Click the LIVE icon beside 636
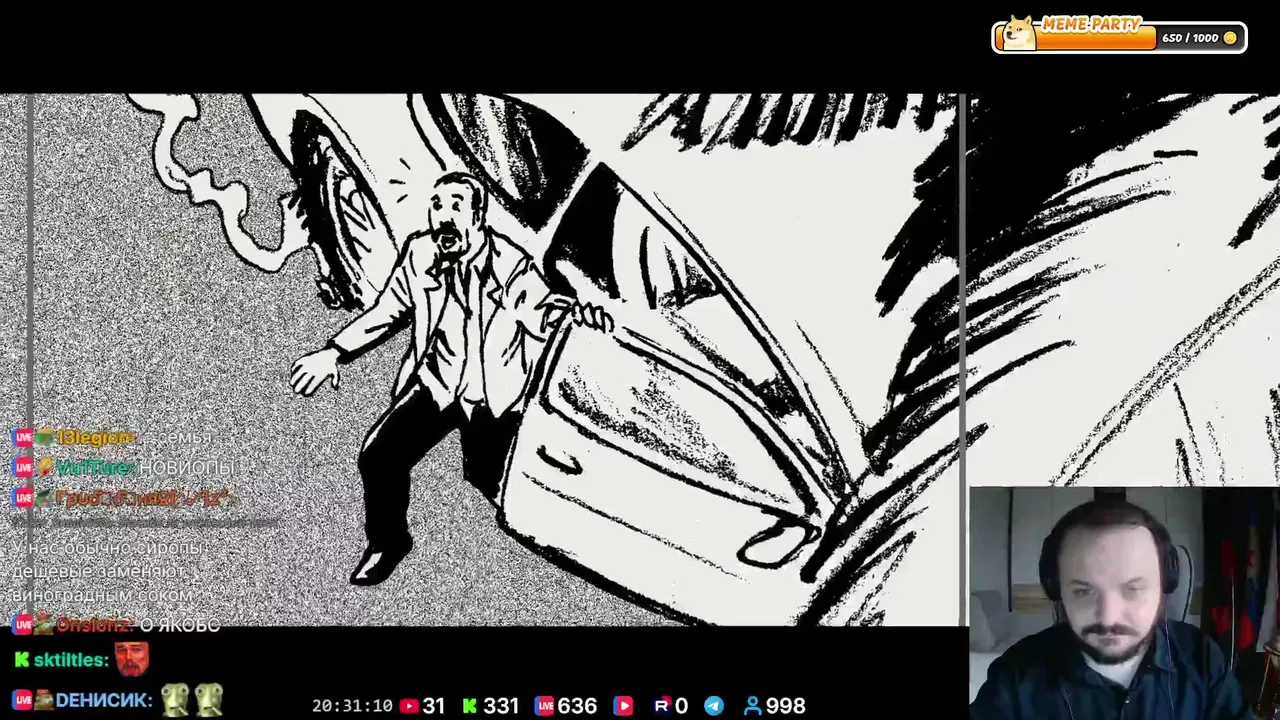Screen dimensions: 1280x720 [545, 706]
